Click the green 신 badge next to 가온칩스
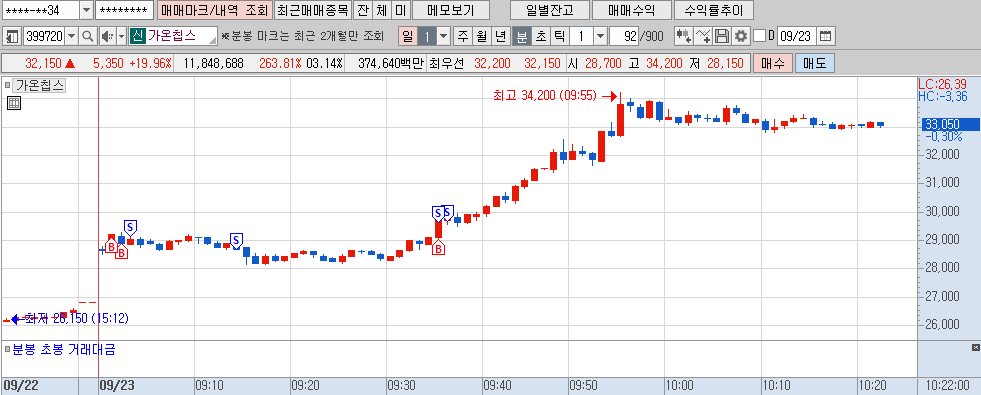Screen dimensions: 981x395 tap(137, 36)
